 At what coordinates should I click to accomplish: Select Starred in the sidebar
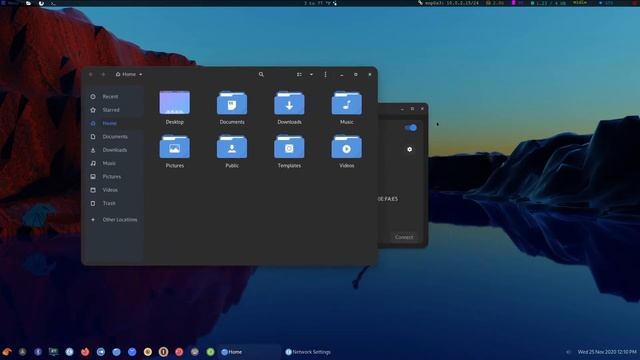click(x=114, y=110)
